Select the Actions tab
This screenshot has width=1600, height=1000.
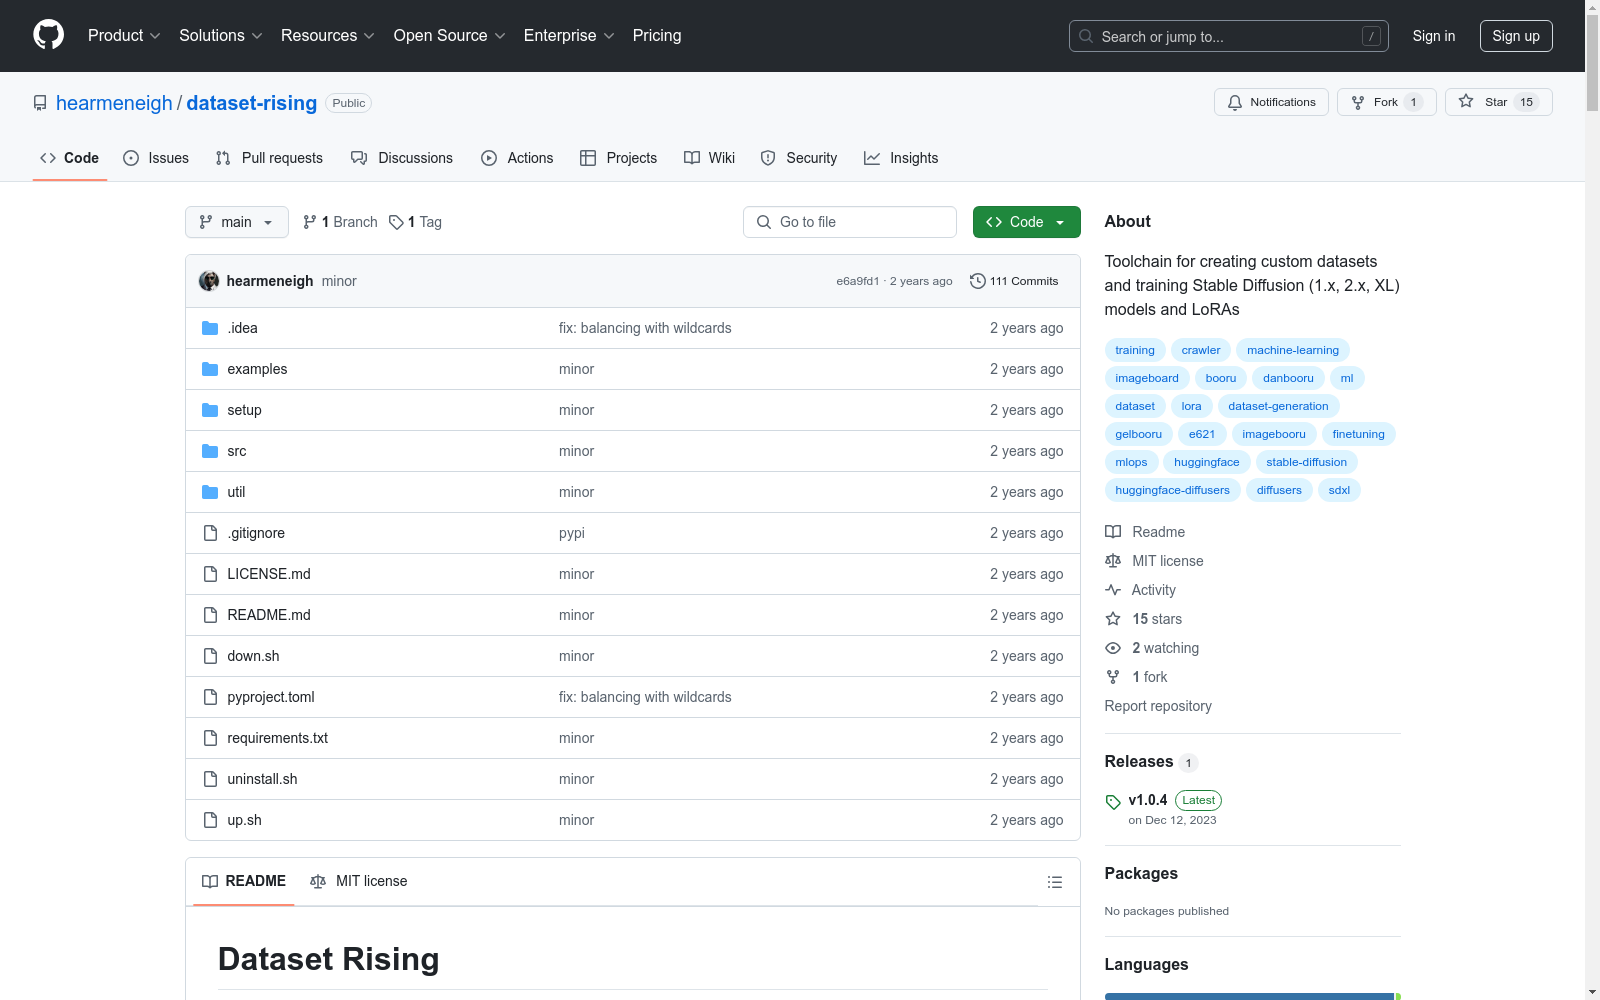pos(517,158)
